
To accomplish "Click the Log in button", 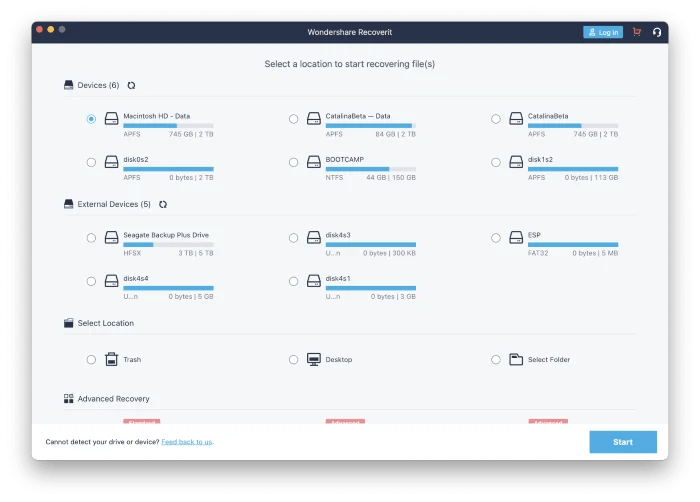I will click(603, 32).
